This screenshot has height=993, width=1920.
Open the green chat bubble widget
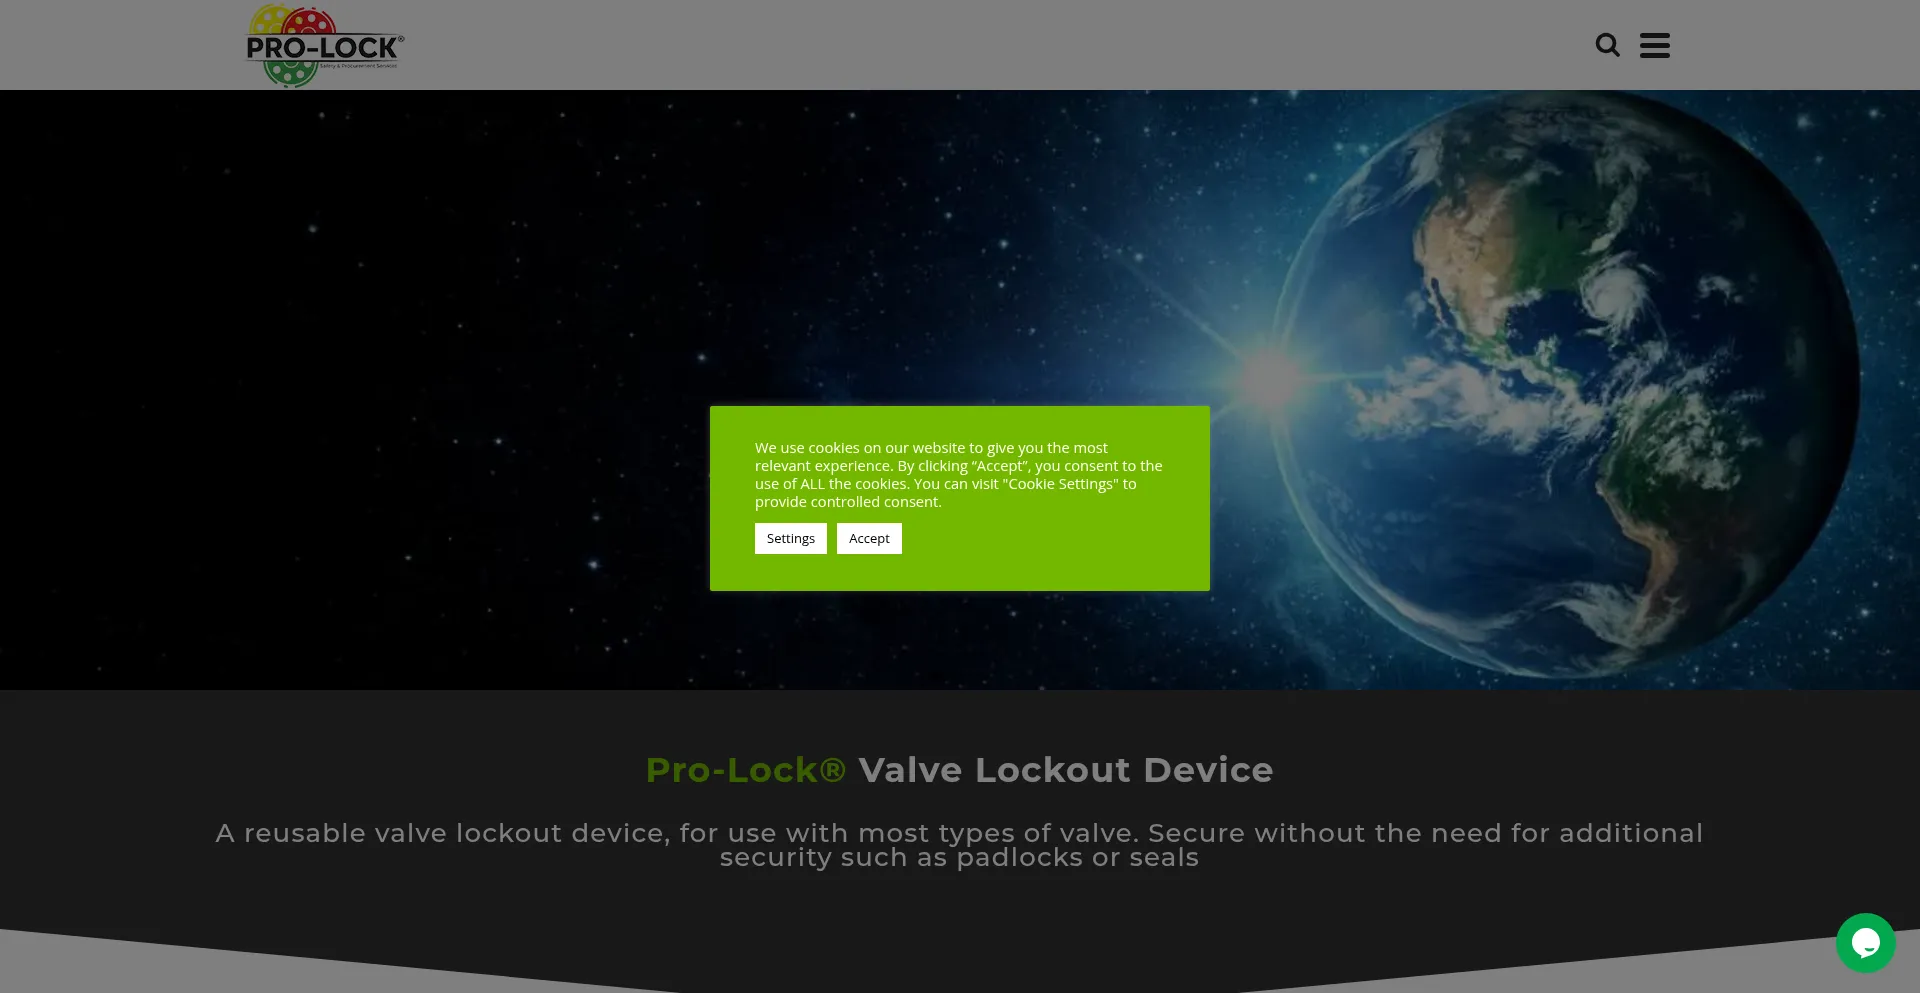point(1865,942)
